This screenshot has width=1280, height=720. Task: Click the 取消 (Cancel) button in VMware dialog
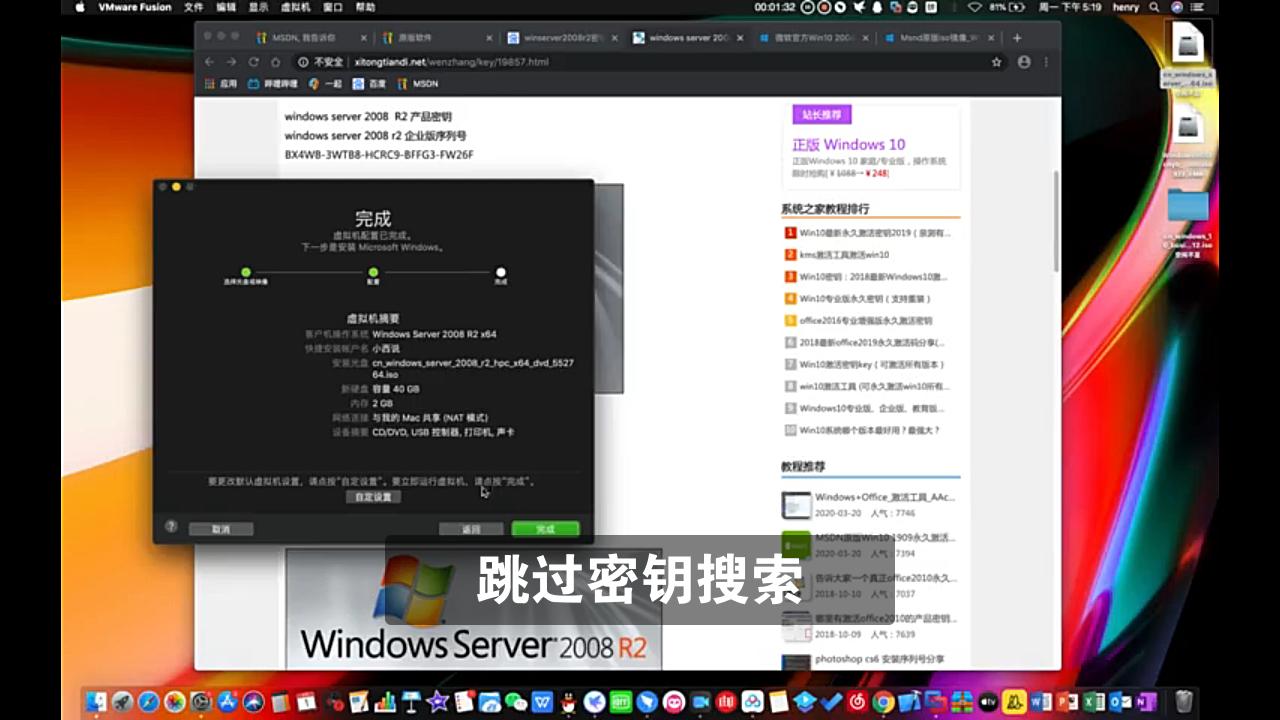221,529
